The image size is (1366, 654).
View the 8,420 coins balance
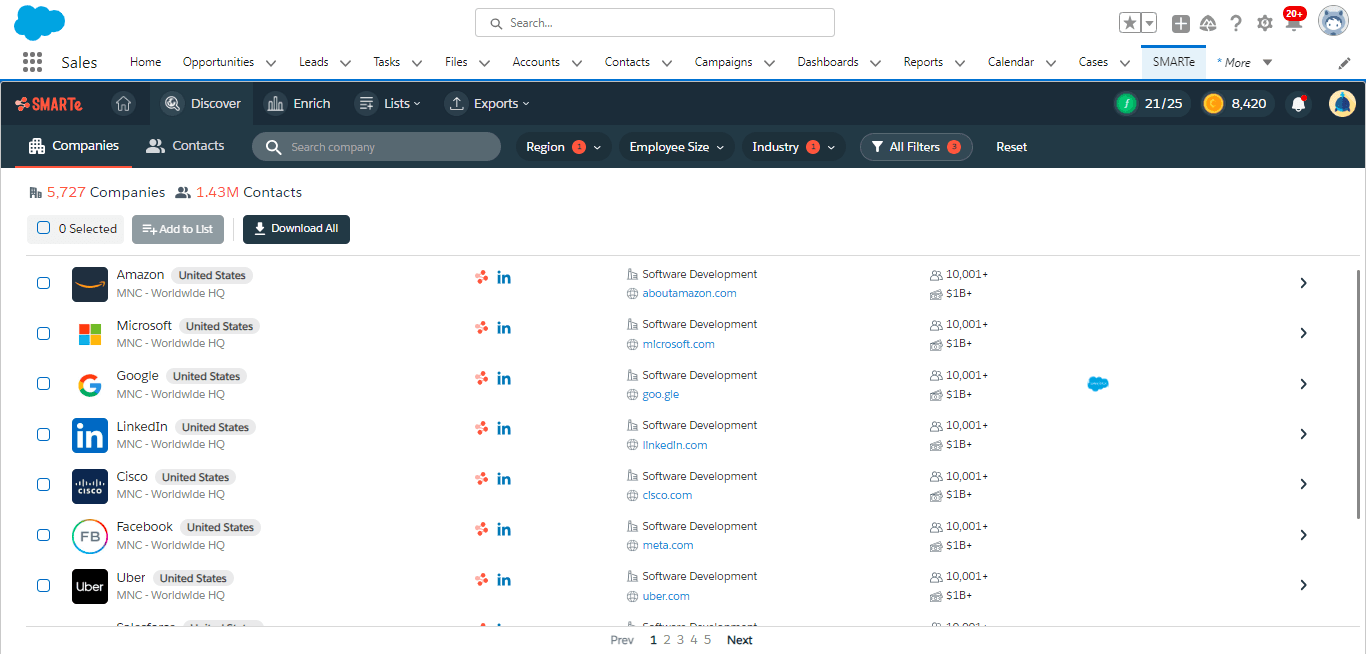(x=1237, y=103)
